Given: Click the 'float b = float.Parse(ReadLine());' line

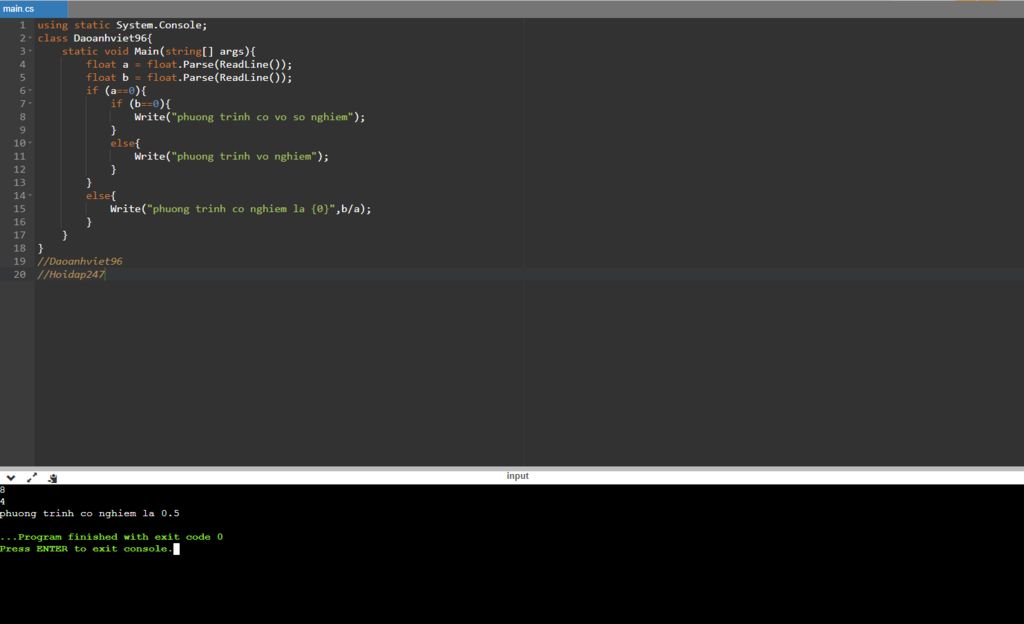Looking at the screenshot, I should [x=189, y=78].
